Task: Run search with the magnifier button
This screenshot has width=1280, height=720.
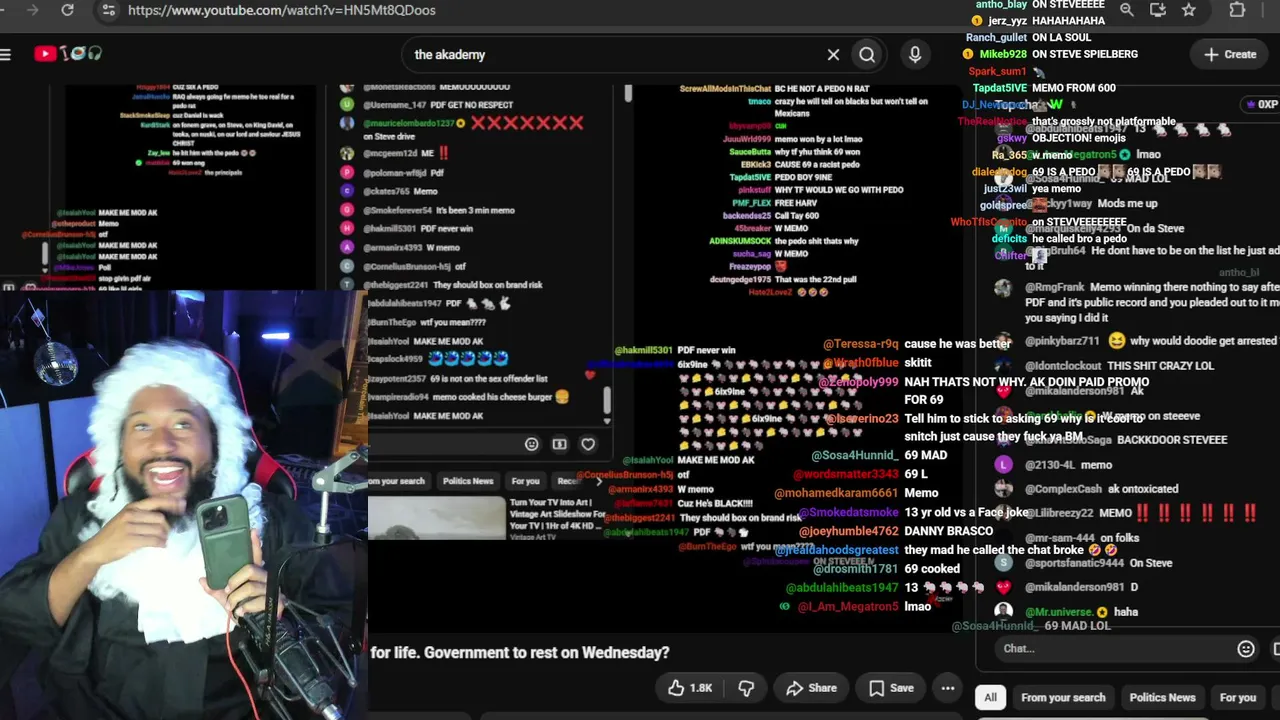Action: pos(867,55)
